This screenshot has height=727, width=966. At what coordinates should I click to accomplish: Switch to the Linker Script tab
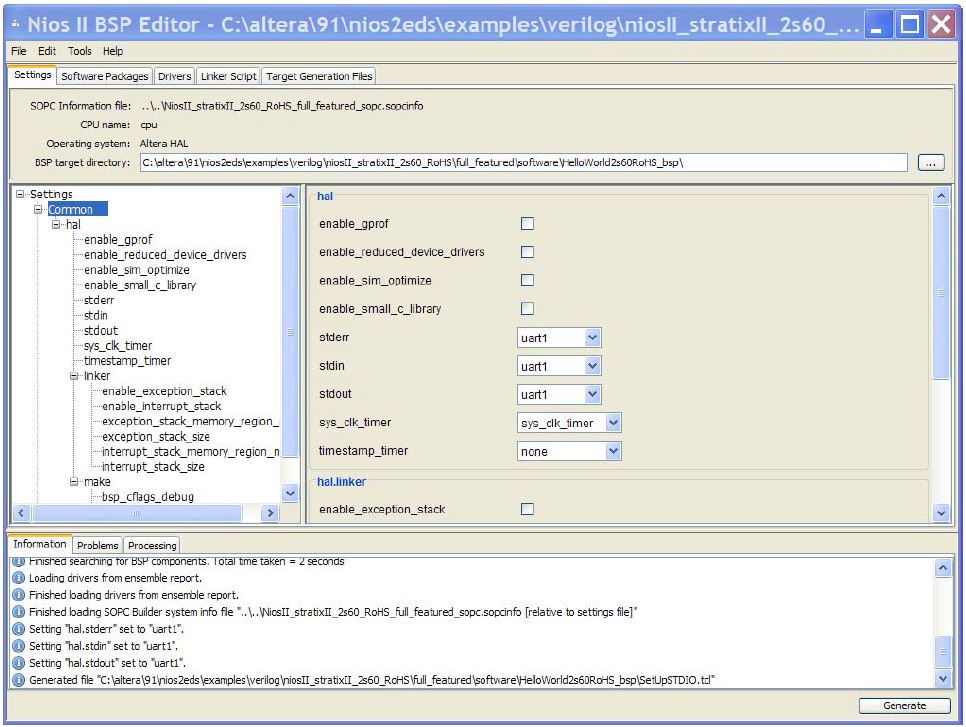pos(229,76)
